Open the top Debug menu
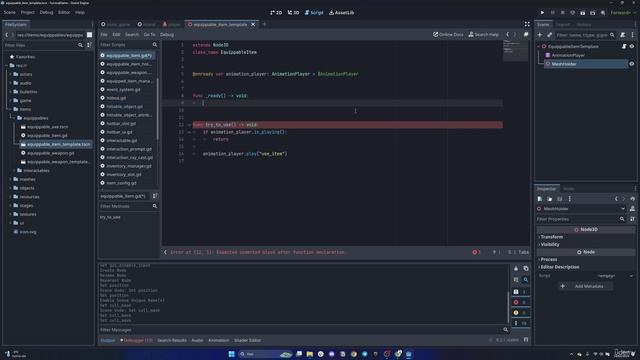Viewport: 640px width, 360px height. point(46,13)
